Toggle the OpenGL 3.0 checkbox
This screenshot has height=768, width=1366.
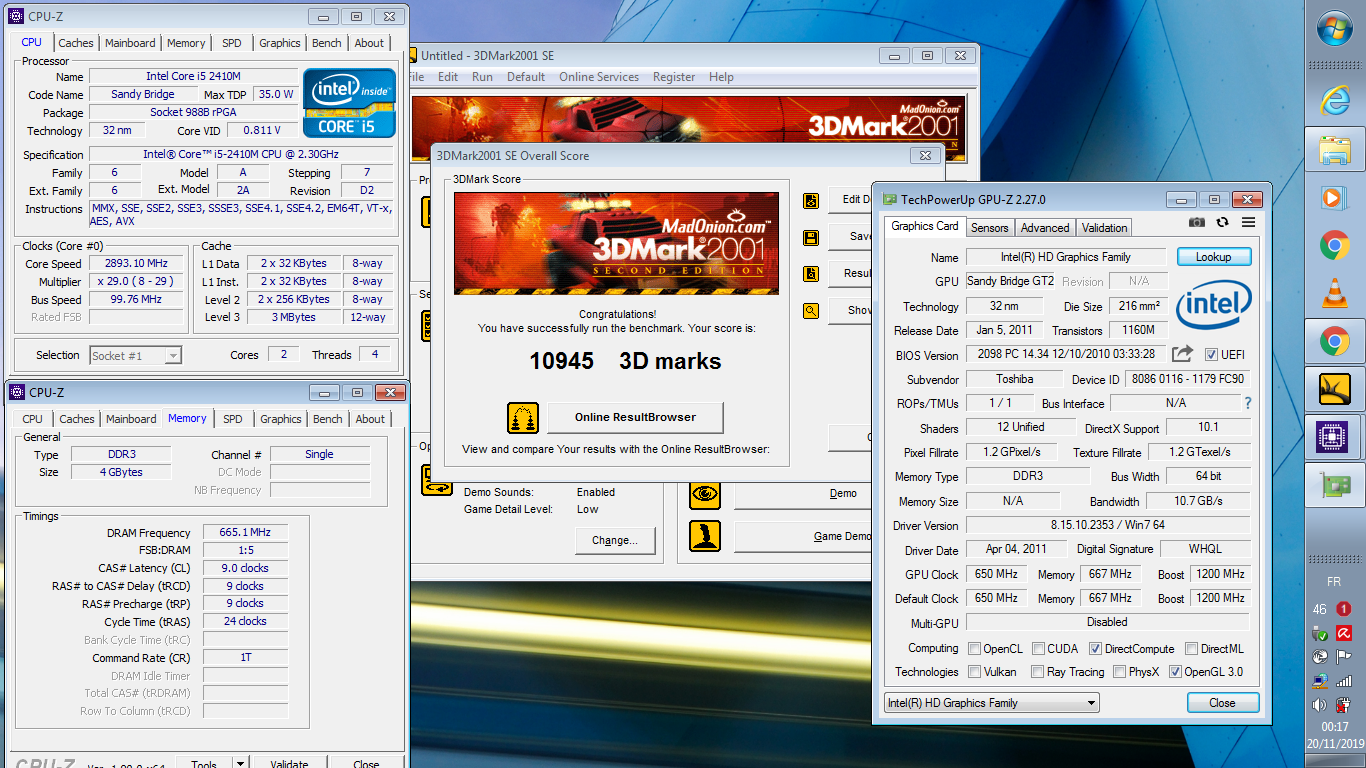1175,672
